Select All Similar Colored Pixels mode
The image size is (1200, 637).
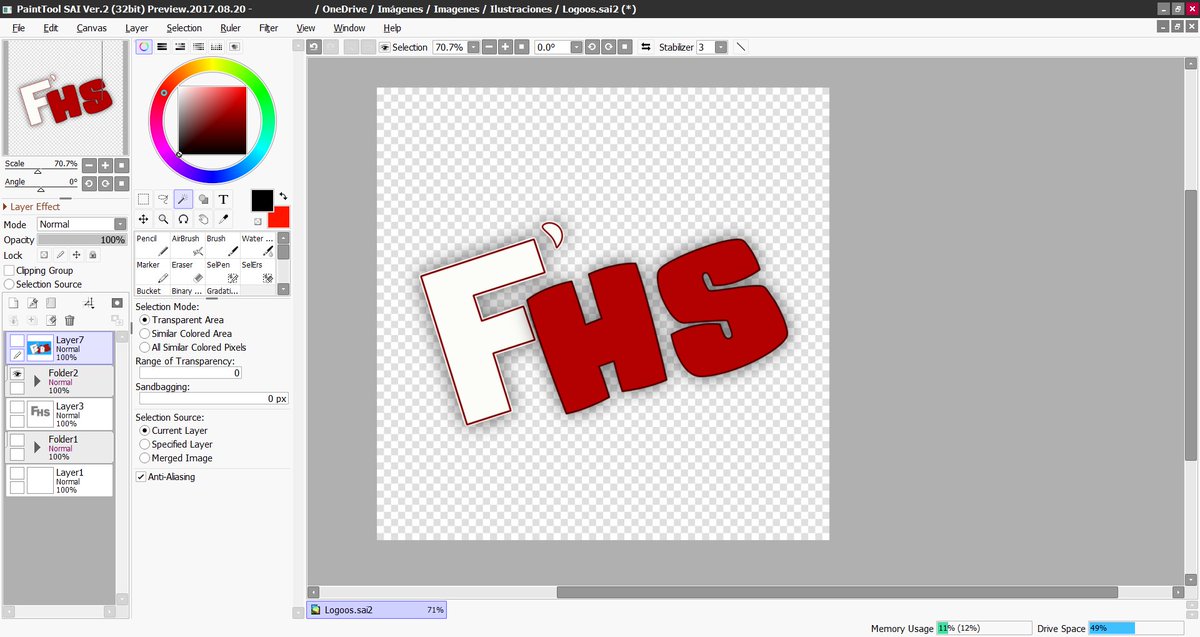[144, 347]
